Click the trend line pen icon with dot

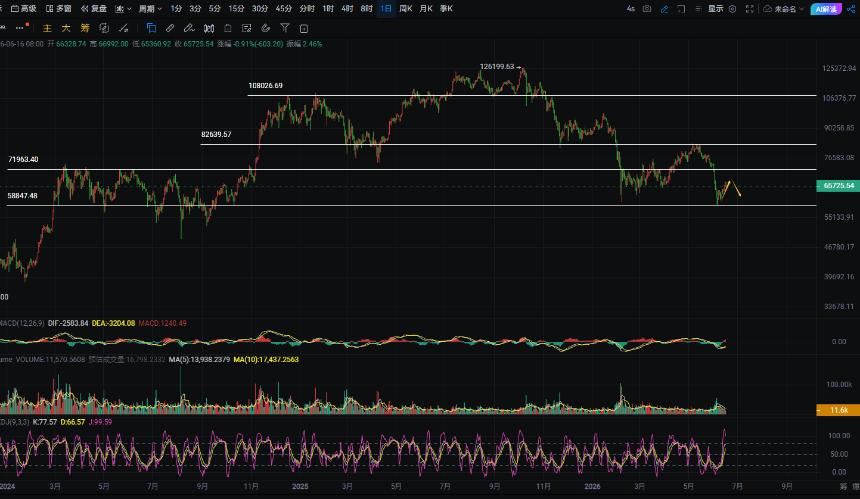[123, 28]
